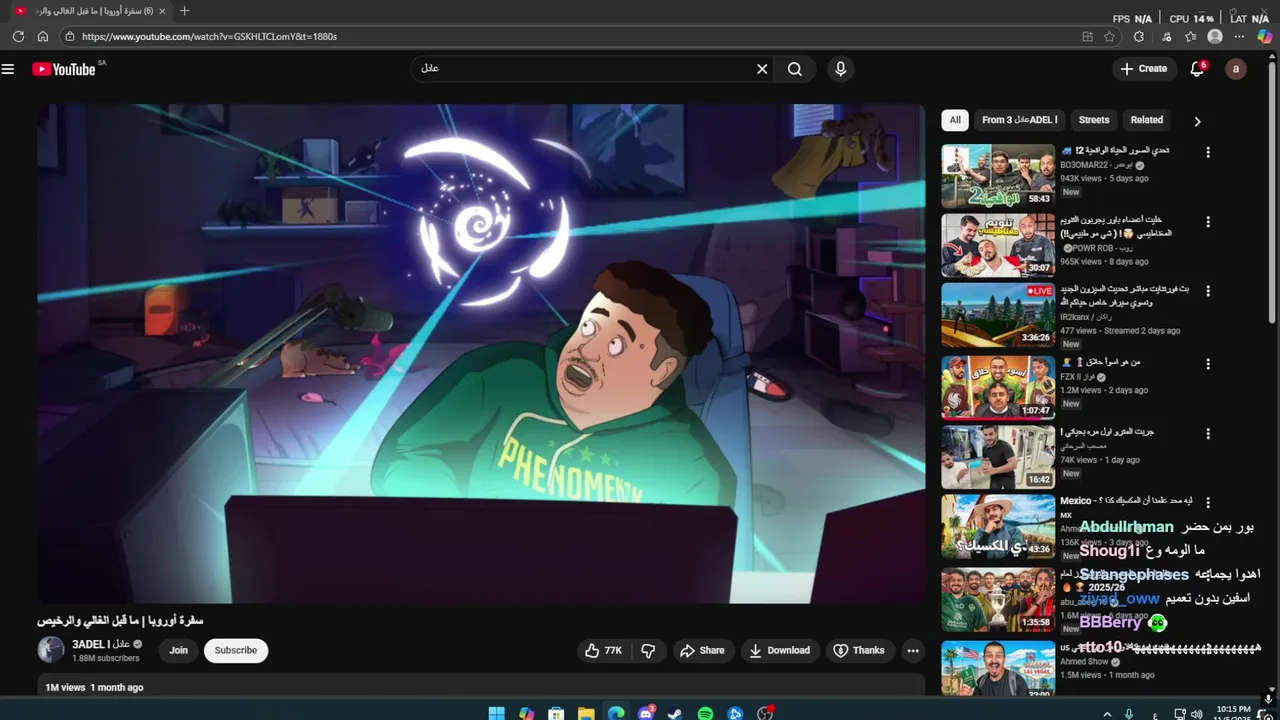Open Spotify from the taskbar
The height and width of the screenshot is (720, 1280).
coord(705,713)
